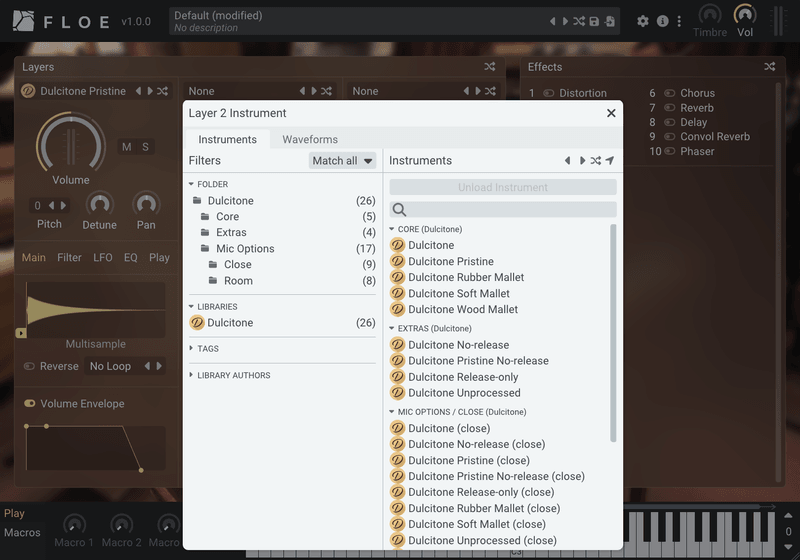Screen dimensions: 800x560
Task: Save the current preset with floppy icon
Action: [594, 21]
